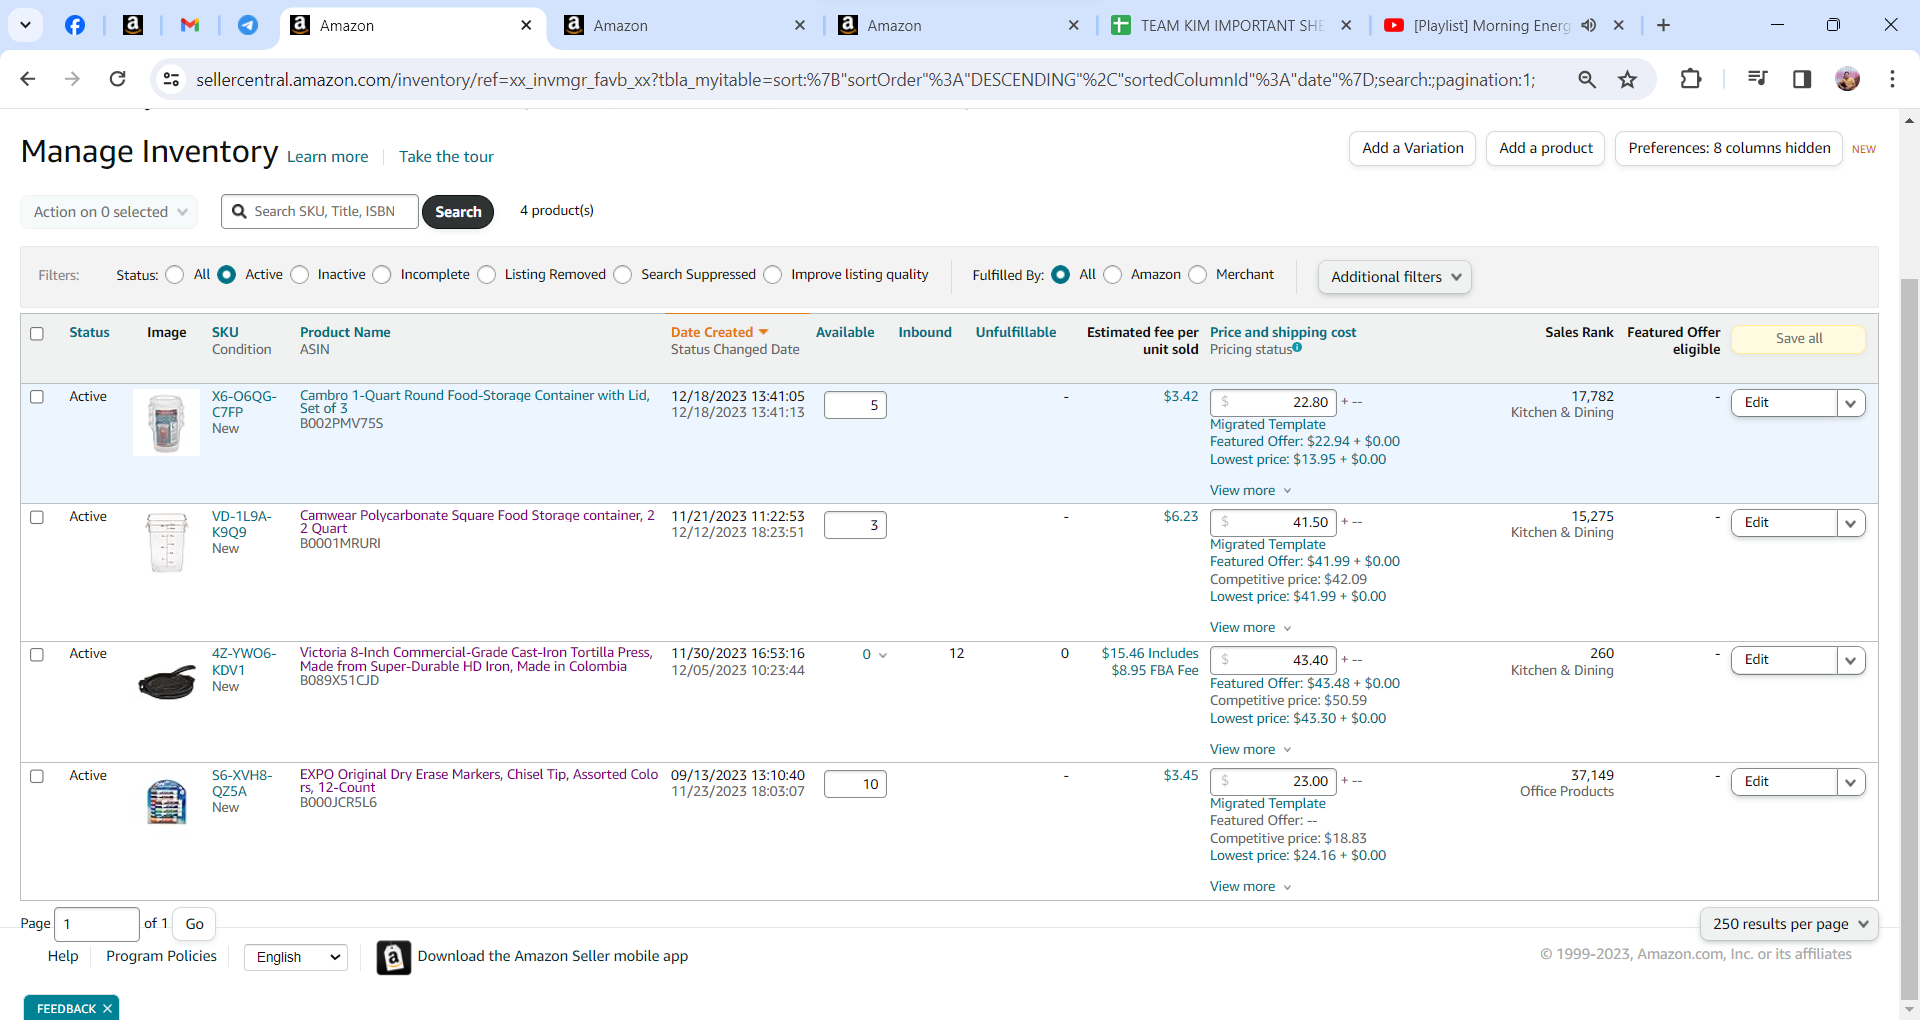Open the Edit dropdown arrow for Victoria row
Viewport: 1920px width, 1020px height.
click(1851, 660)
